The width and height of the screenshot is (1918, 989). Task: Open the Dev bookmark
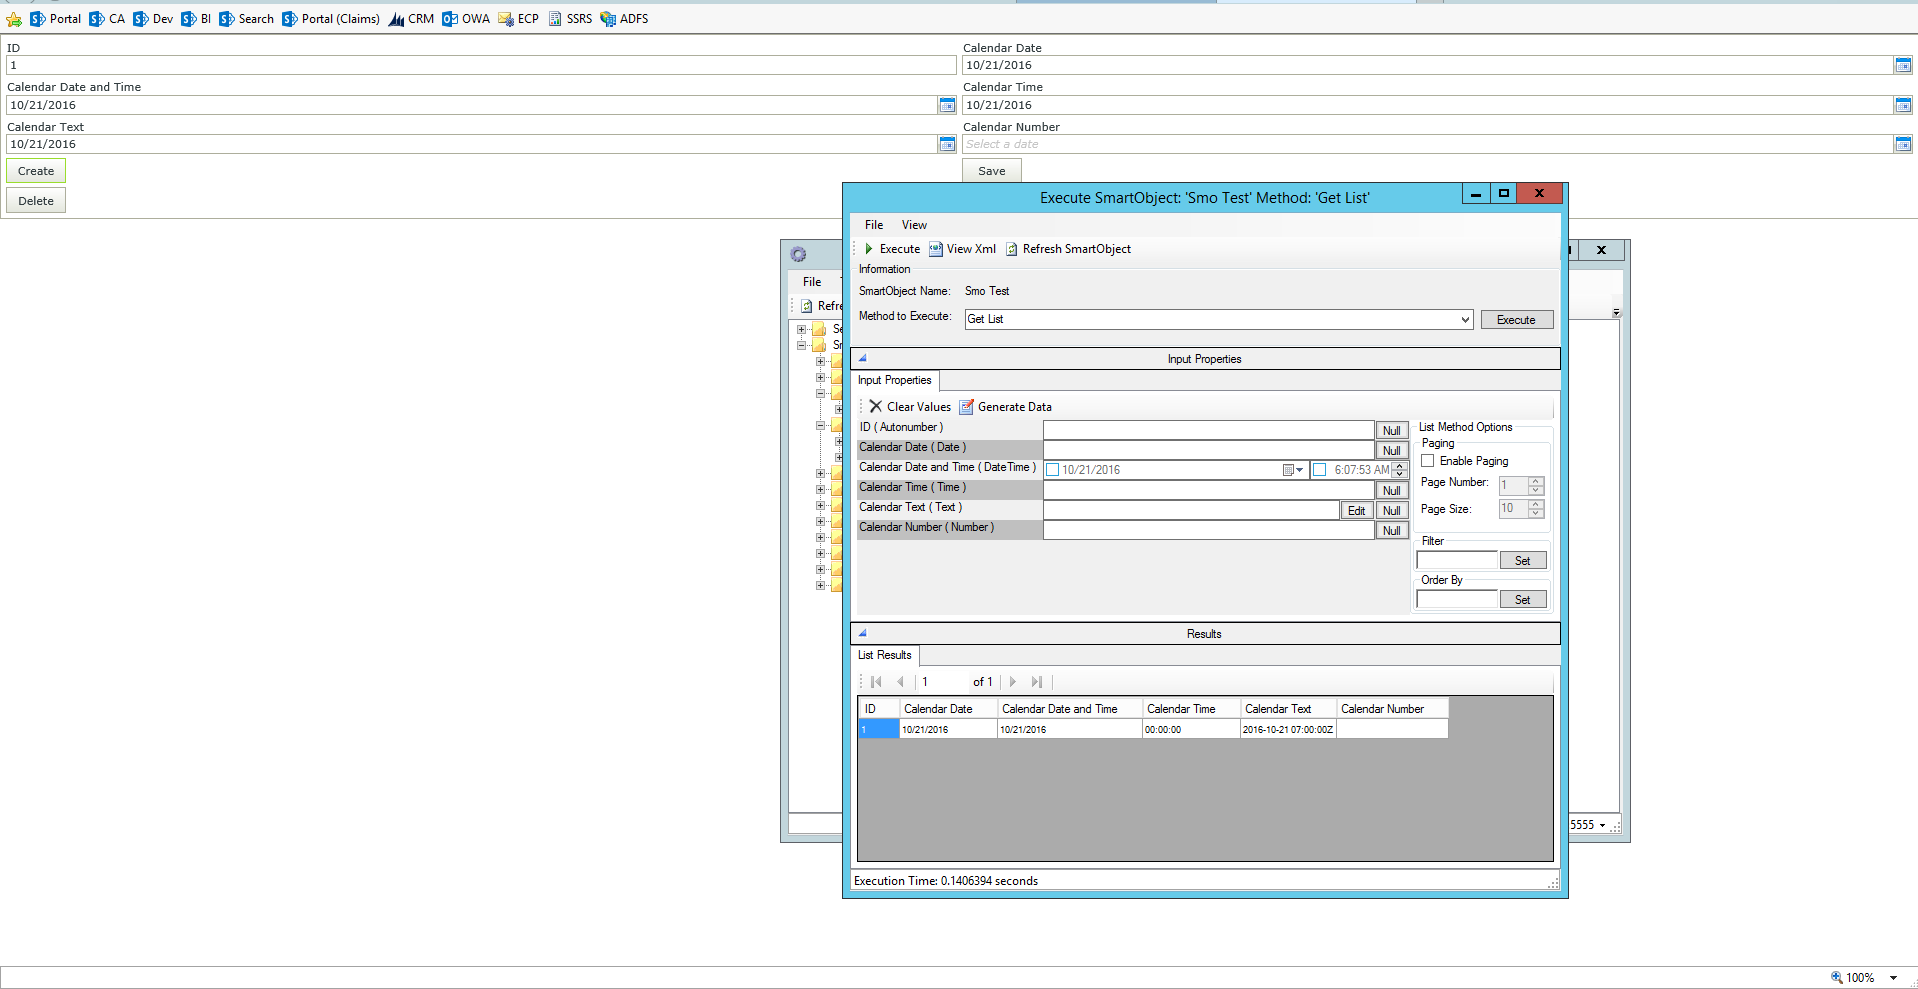[153, 19]
